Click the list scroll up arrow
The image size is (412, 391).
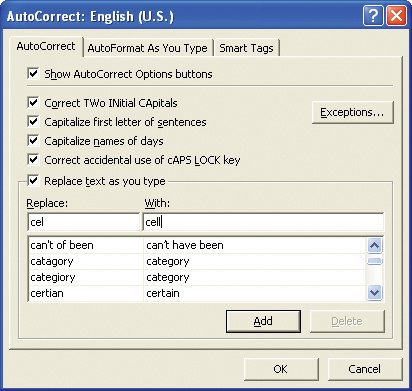374,246
